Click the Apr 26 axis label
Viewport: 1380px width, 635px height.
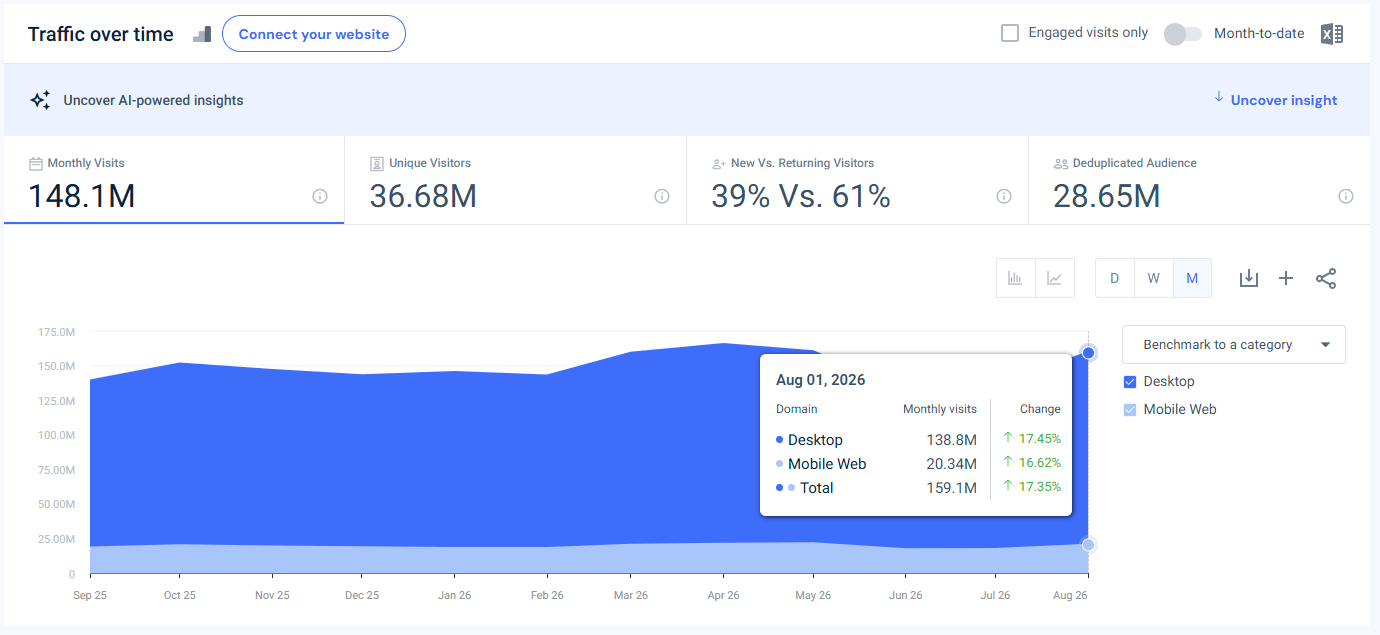pyautogui.click(x=722, y=595)
